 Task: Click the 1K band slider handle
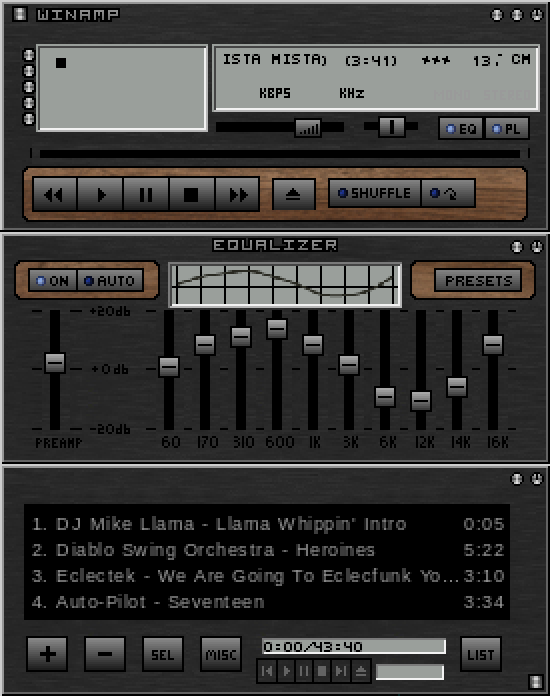313,344
